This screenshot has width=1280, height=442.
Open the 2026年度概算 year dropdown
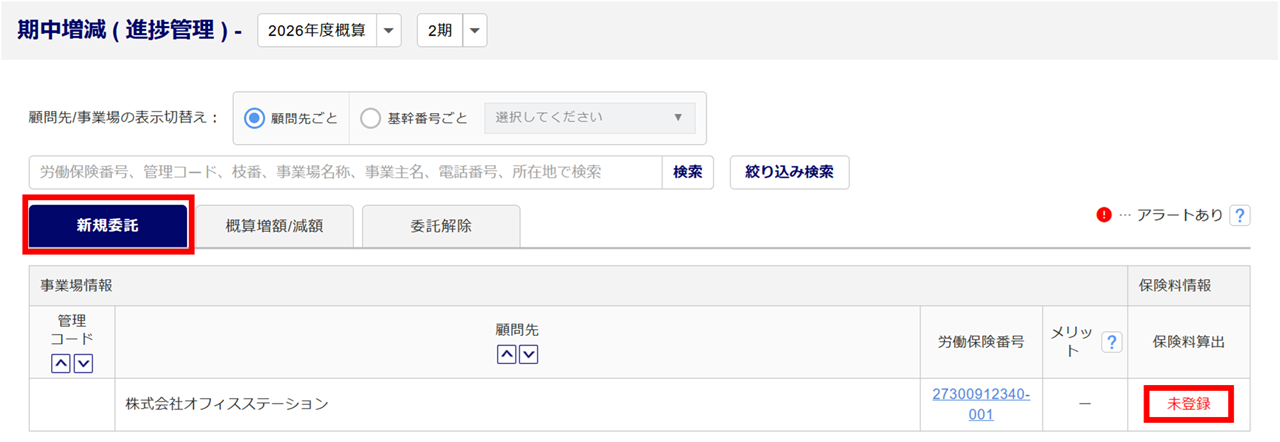tap(329, 31)
